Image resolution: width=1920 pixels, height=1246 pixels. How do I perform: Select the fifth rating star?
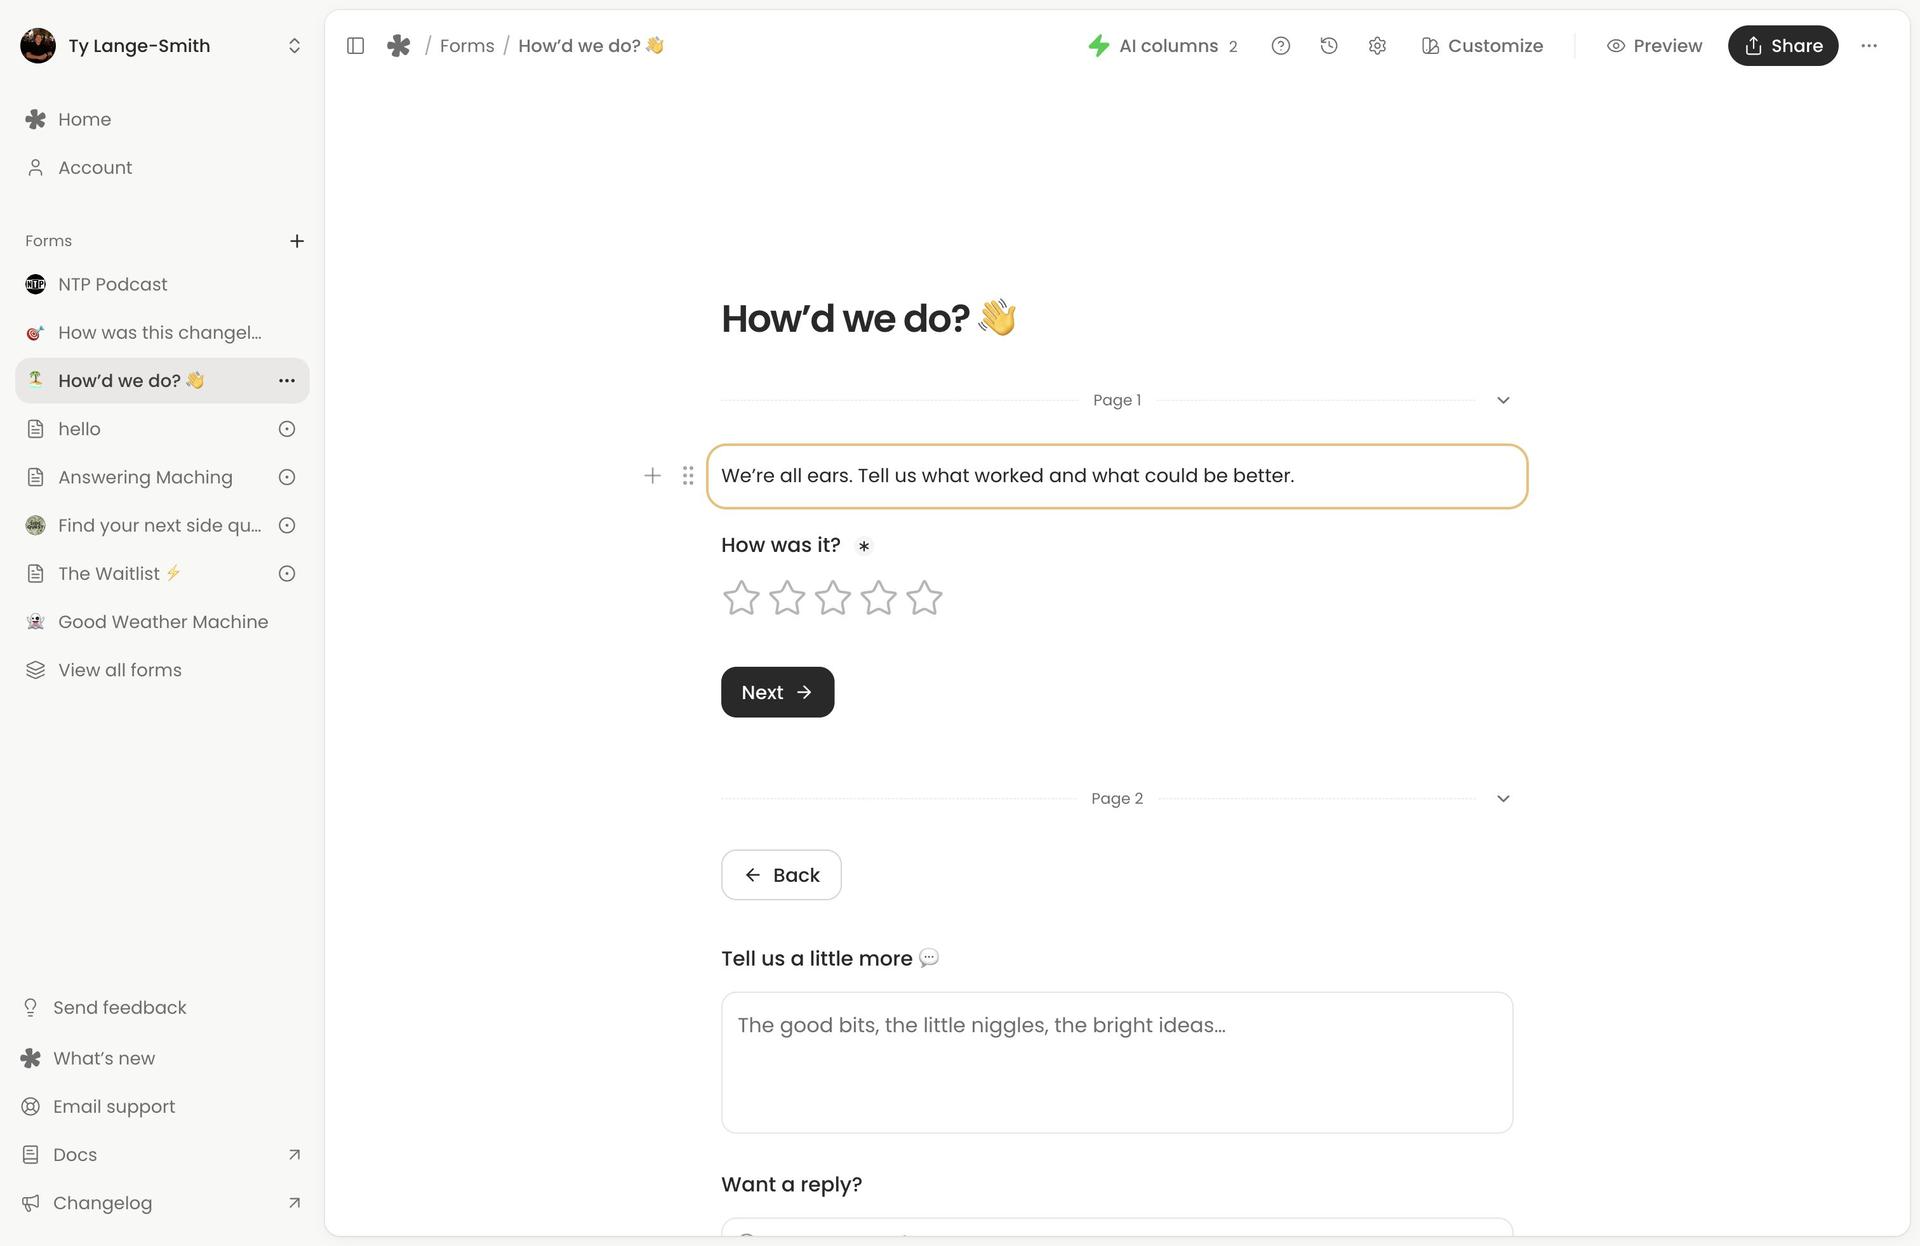tap(924, 598)
